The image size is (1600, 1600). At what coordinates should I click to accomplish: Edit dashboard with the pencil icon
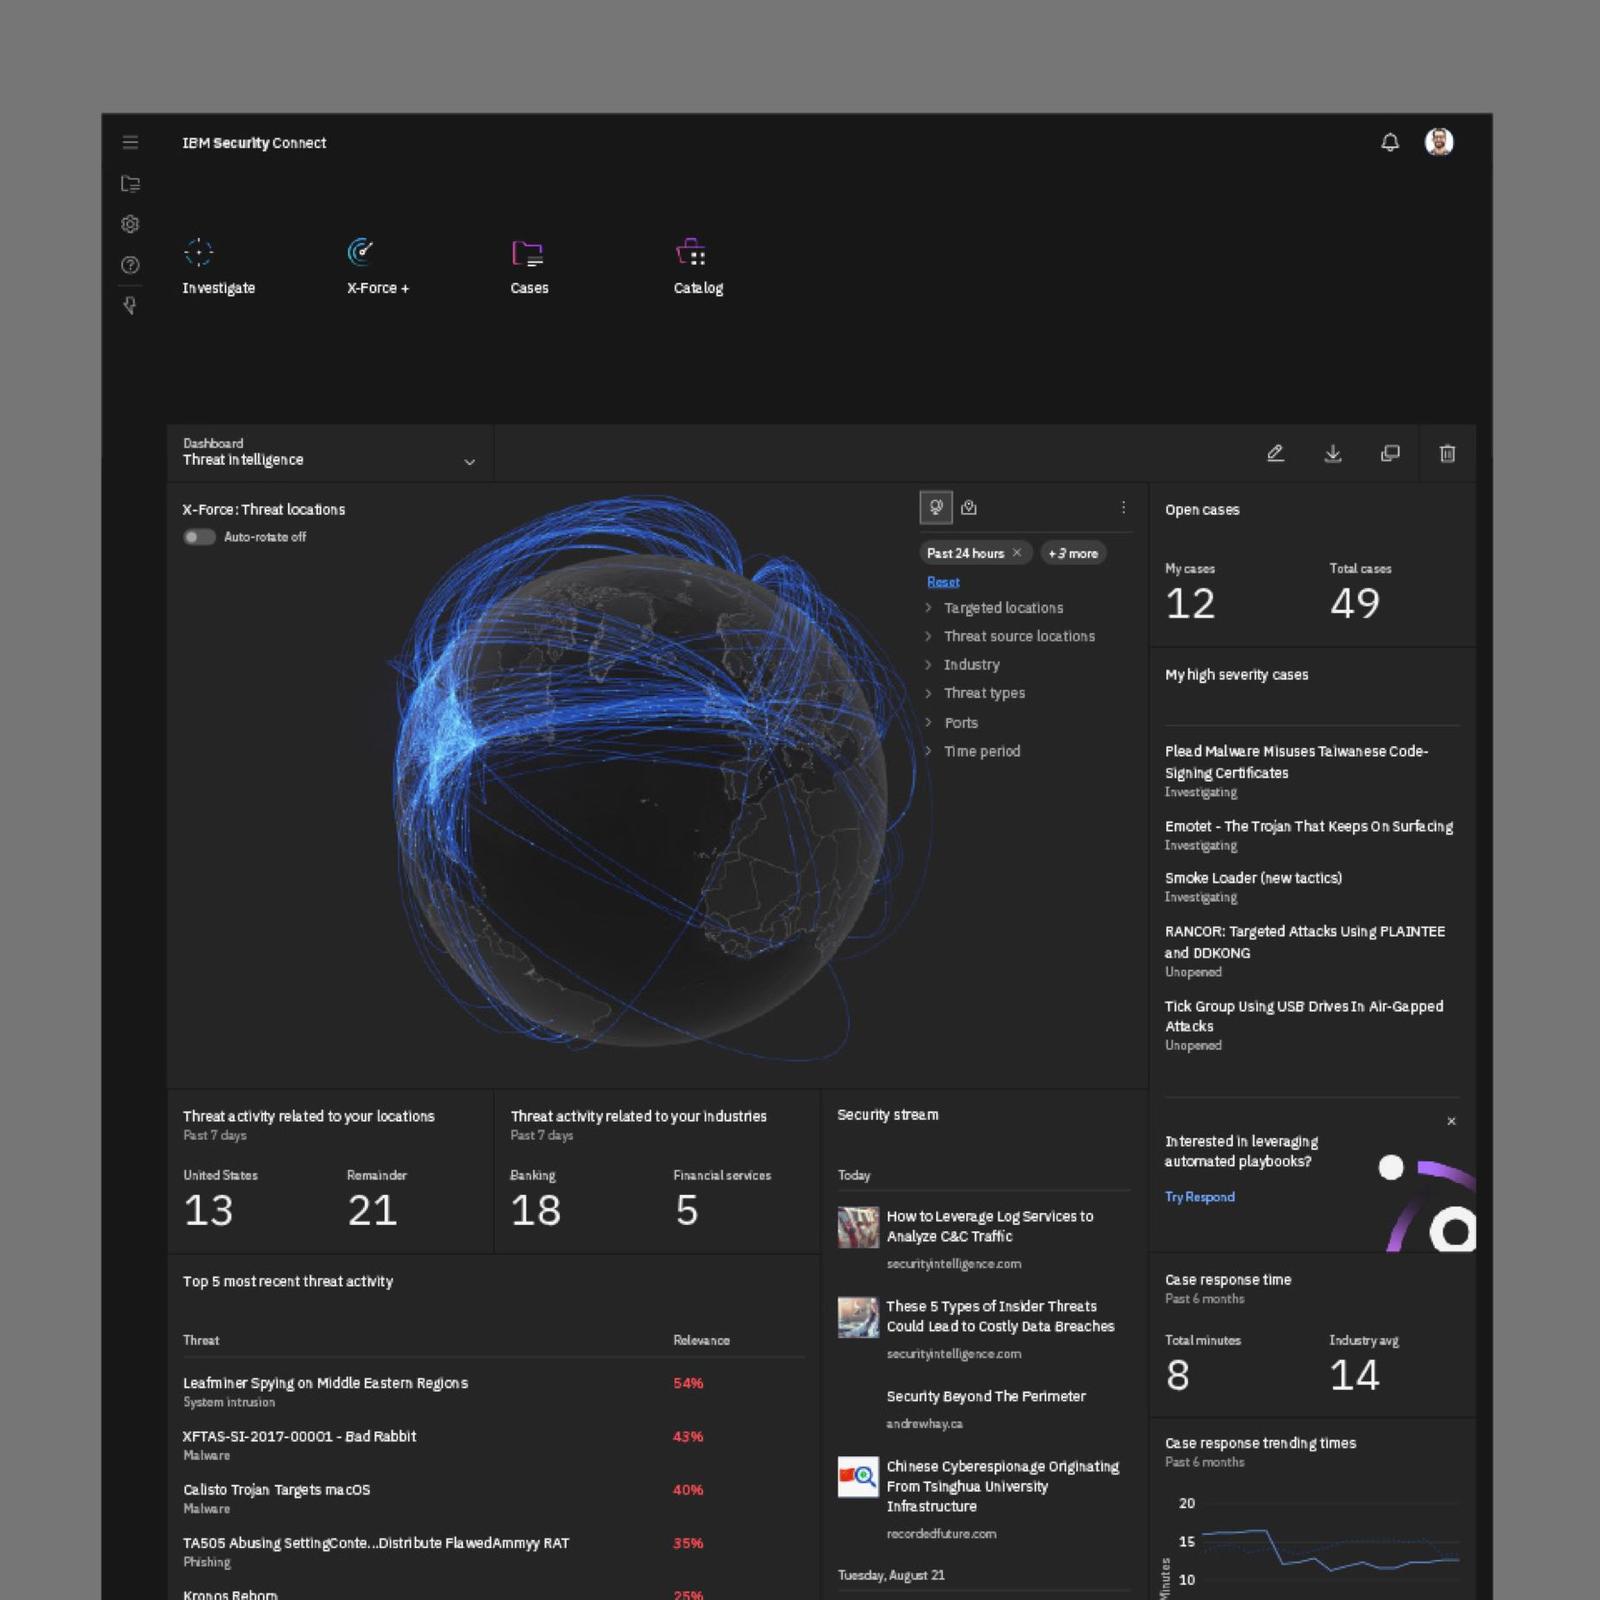[1275, 453]
